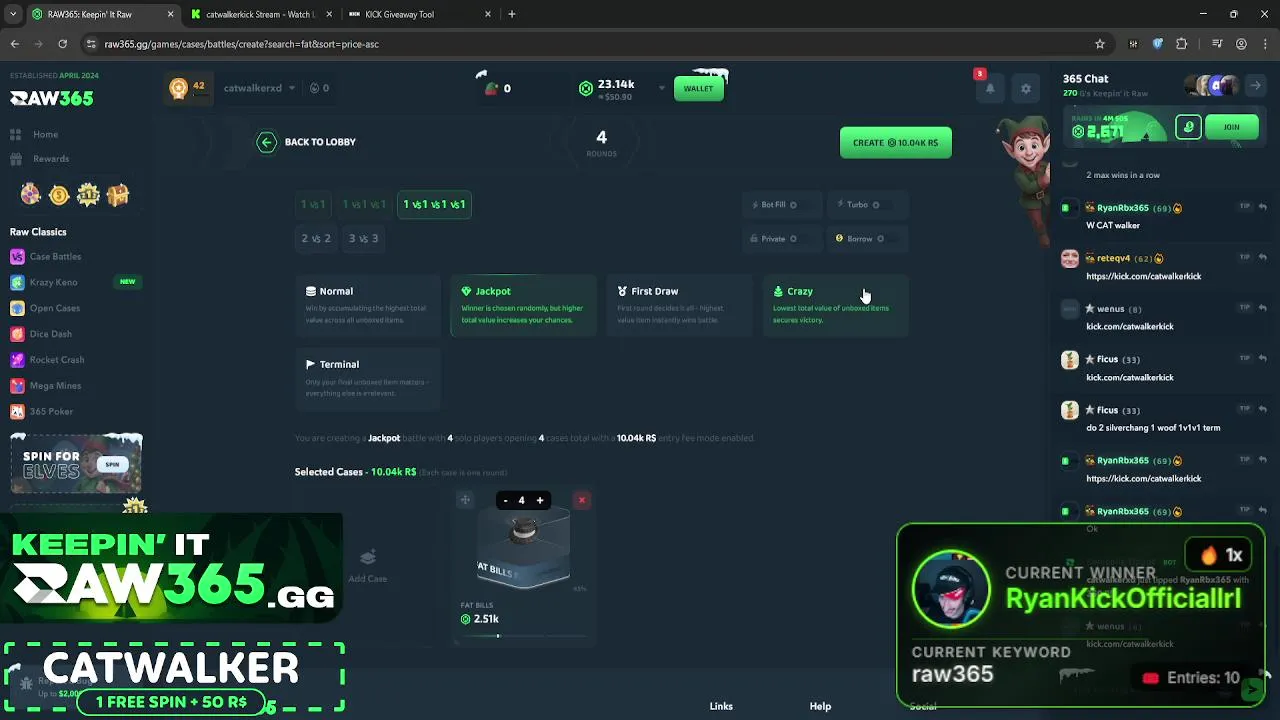Click the elf hat counter icon
The image size is (1280, 720).
coord(490,88)
